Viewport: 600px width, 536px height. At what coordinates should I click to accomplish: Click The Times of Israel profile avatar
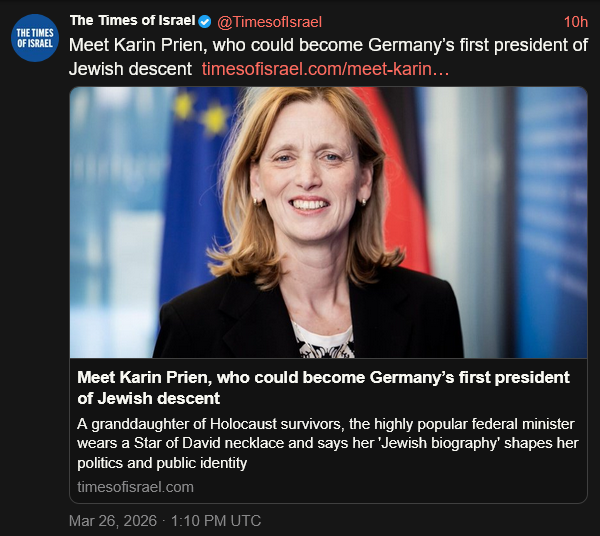(34, 38)
